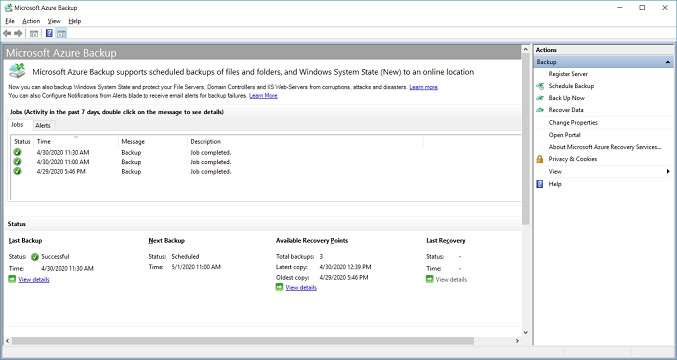
Task: Click the Successful status green check icon
Action: (35, 257)
